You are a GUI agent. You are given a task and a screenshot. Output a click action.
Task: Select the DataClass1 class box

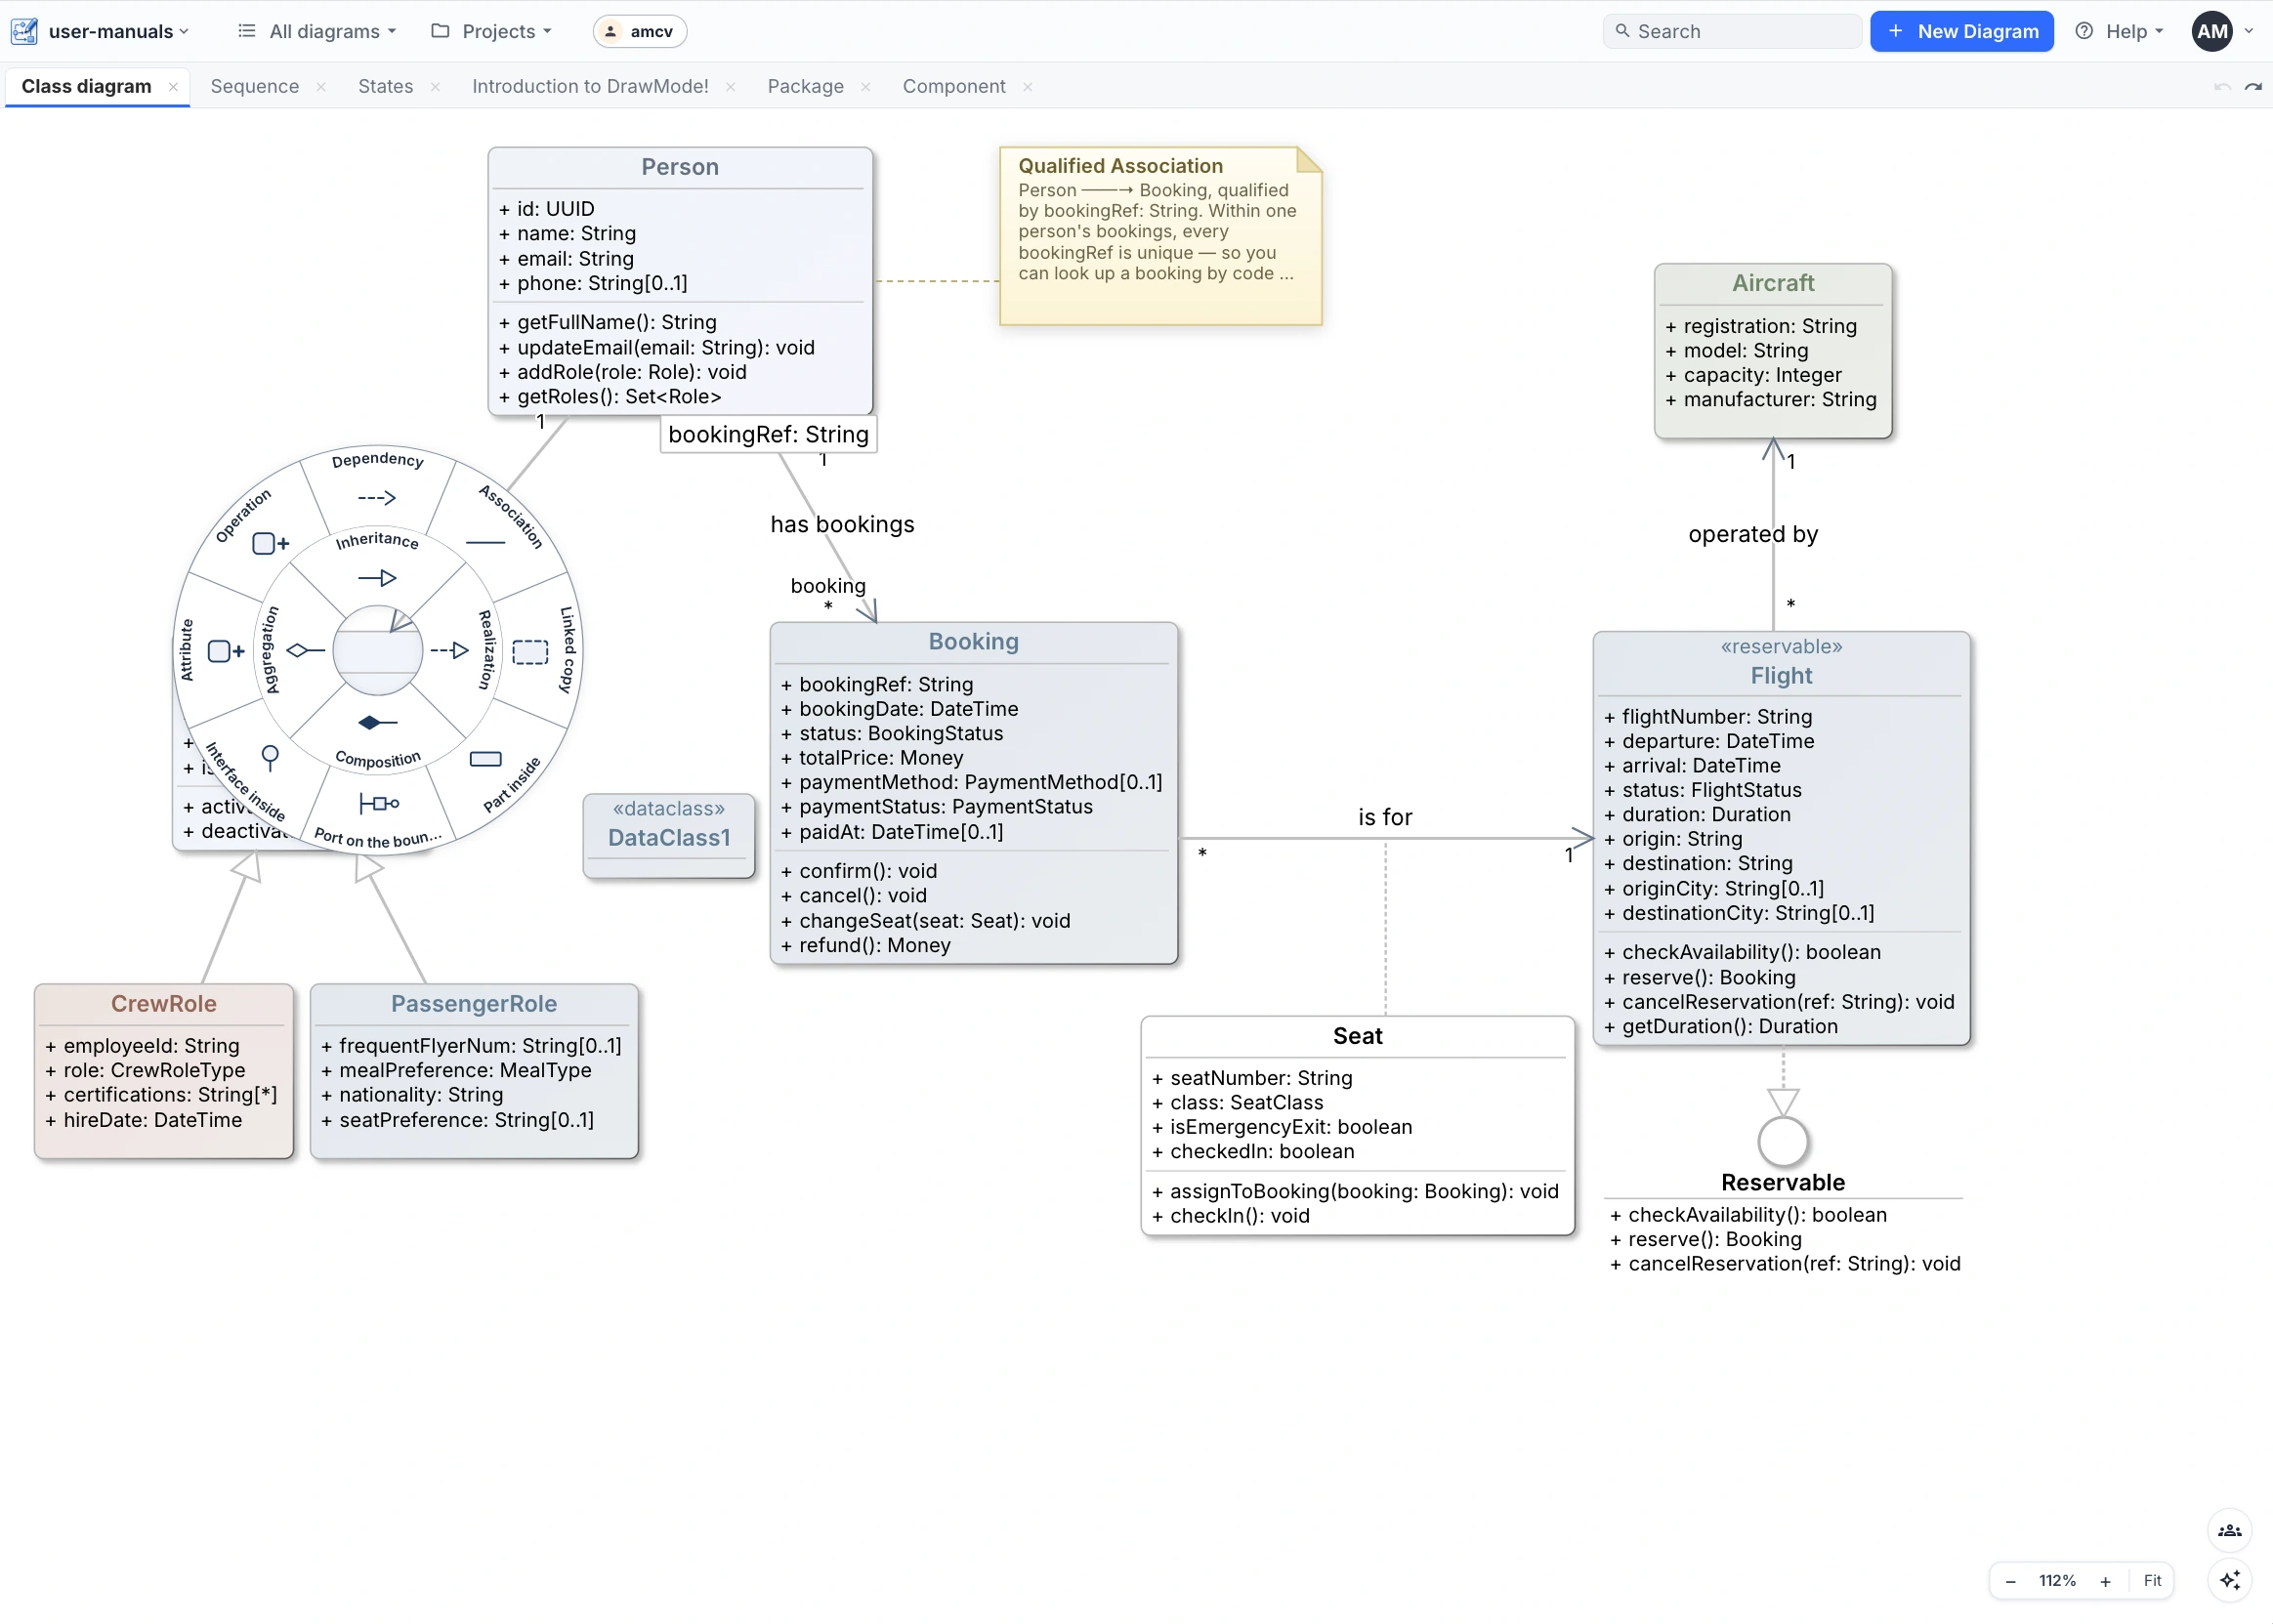[x=669, y=835]
